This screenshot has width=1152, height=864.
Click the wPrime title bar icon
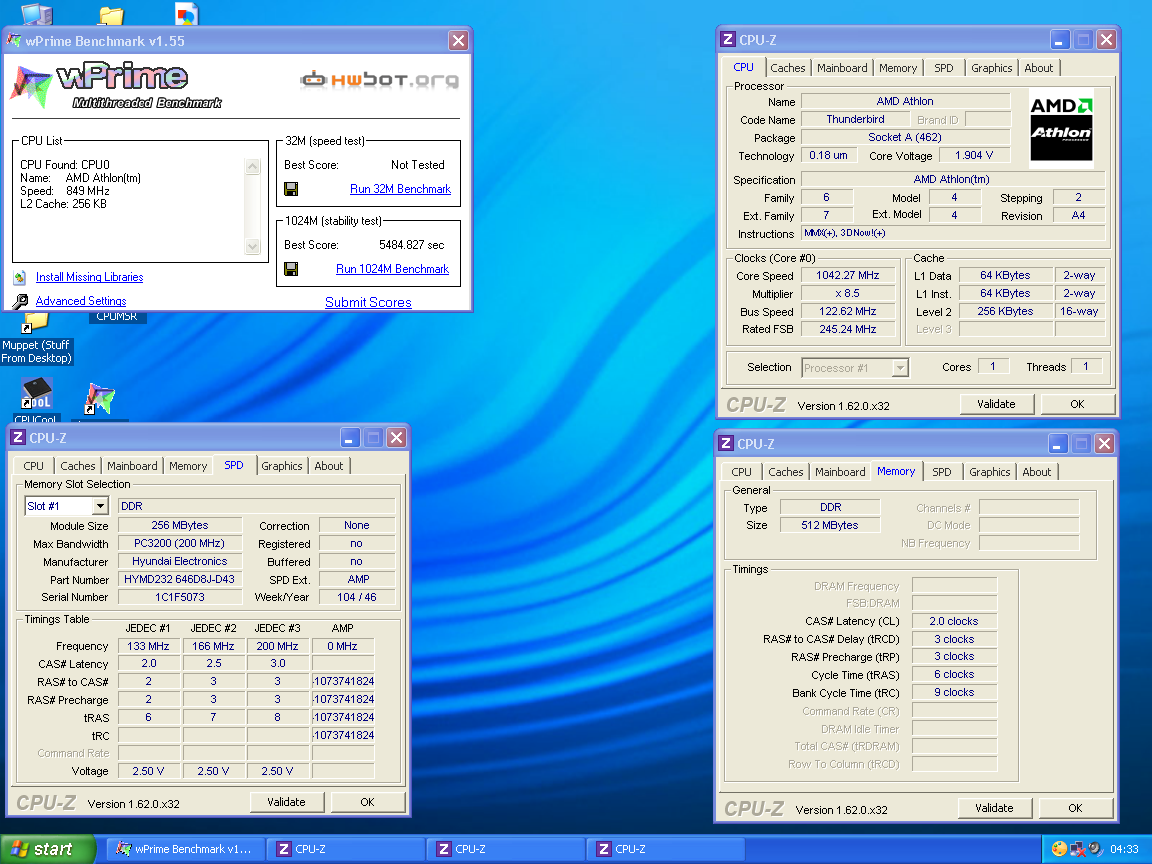click(x=14, y=40)
